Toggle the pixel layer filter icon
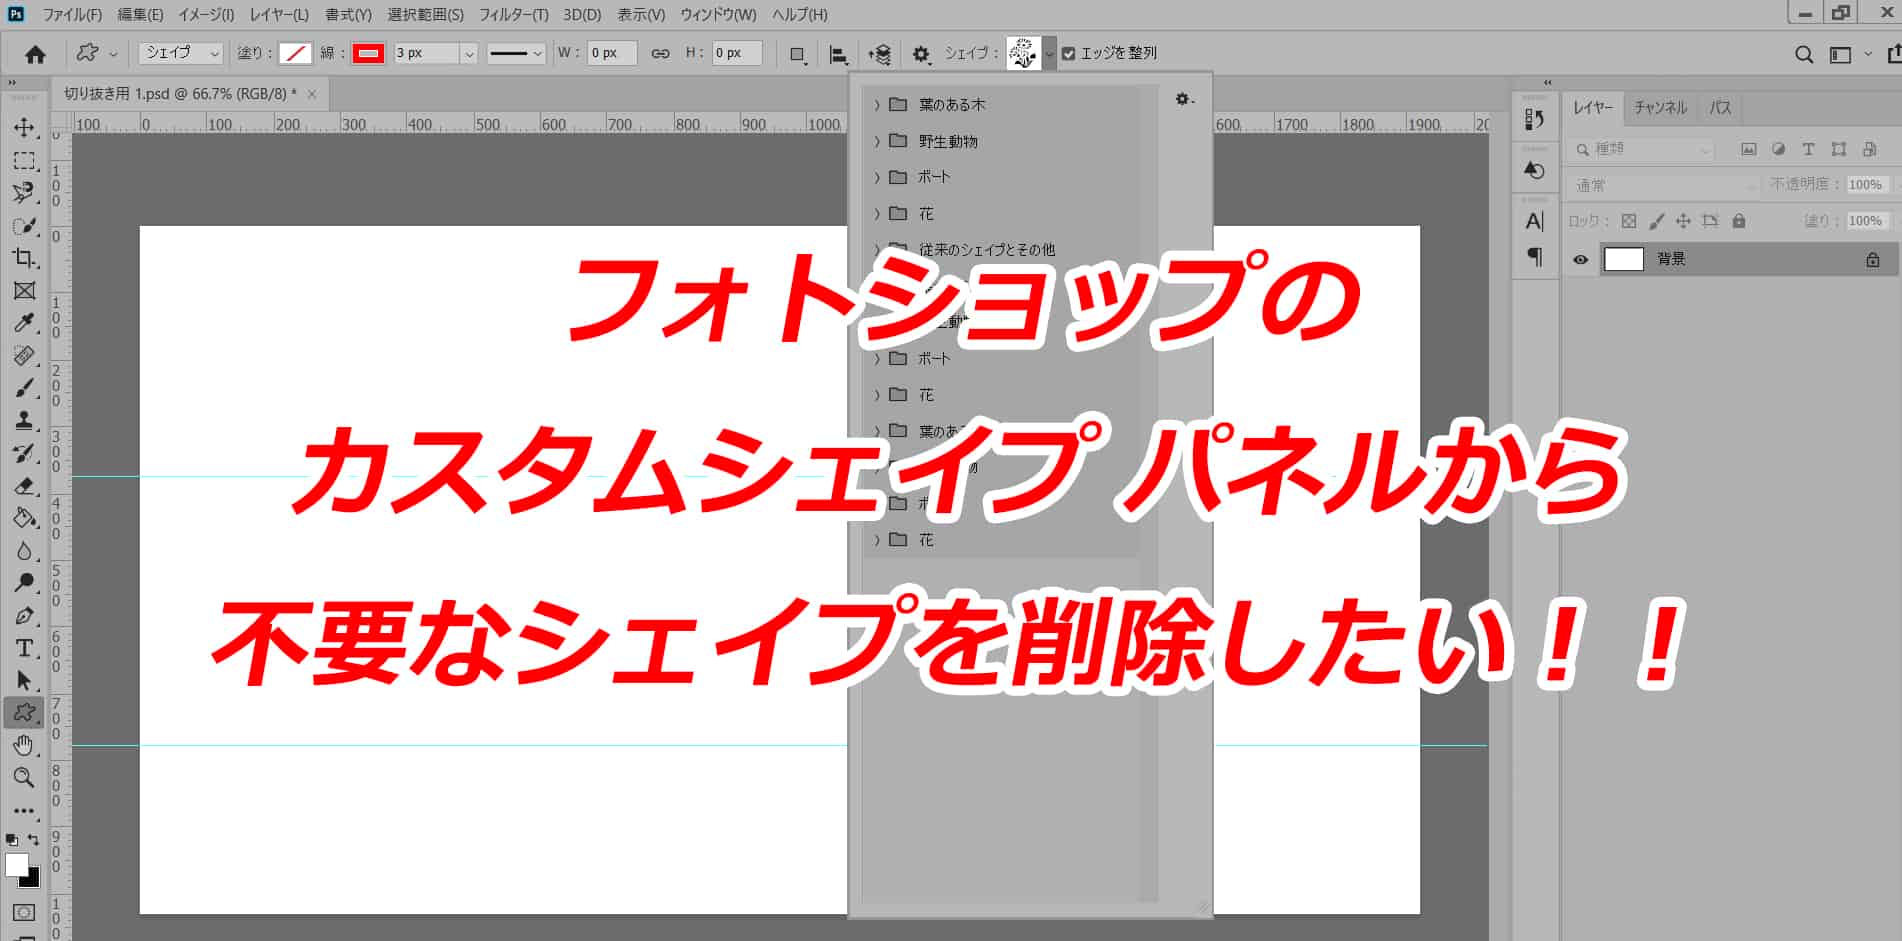1902x941 pixels. 1748,149
